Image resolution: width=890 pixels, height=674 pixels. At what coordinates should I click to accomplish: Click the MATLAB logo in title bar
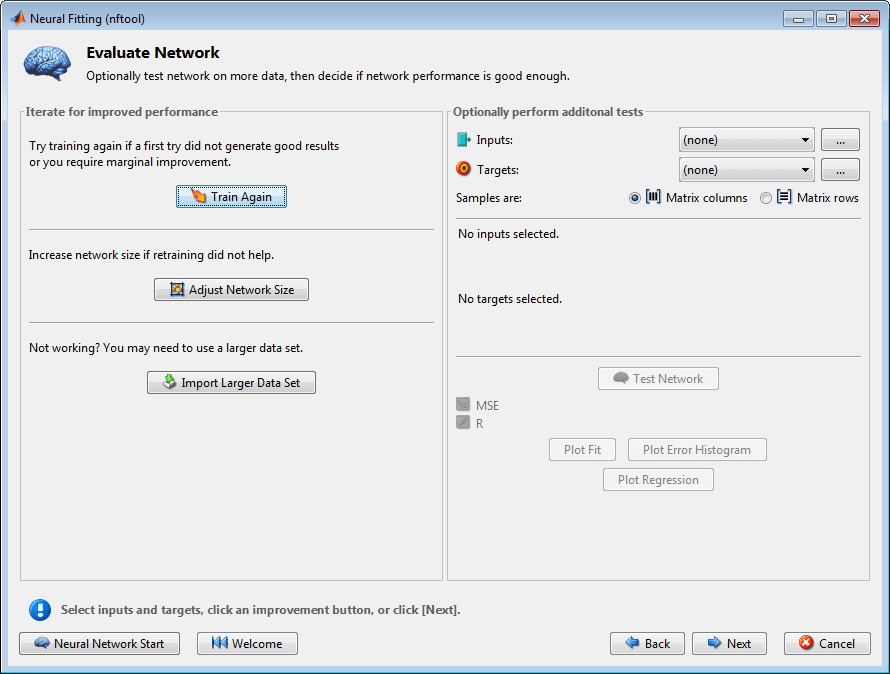point(18,18)
